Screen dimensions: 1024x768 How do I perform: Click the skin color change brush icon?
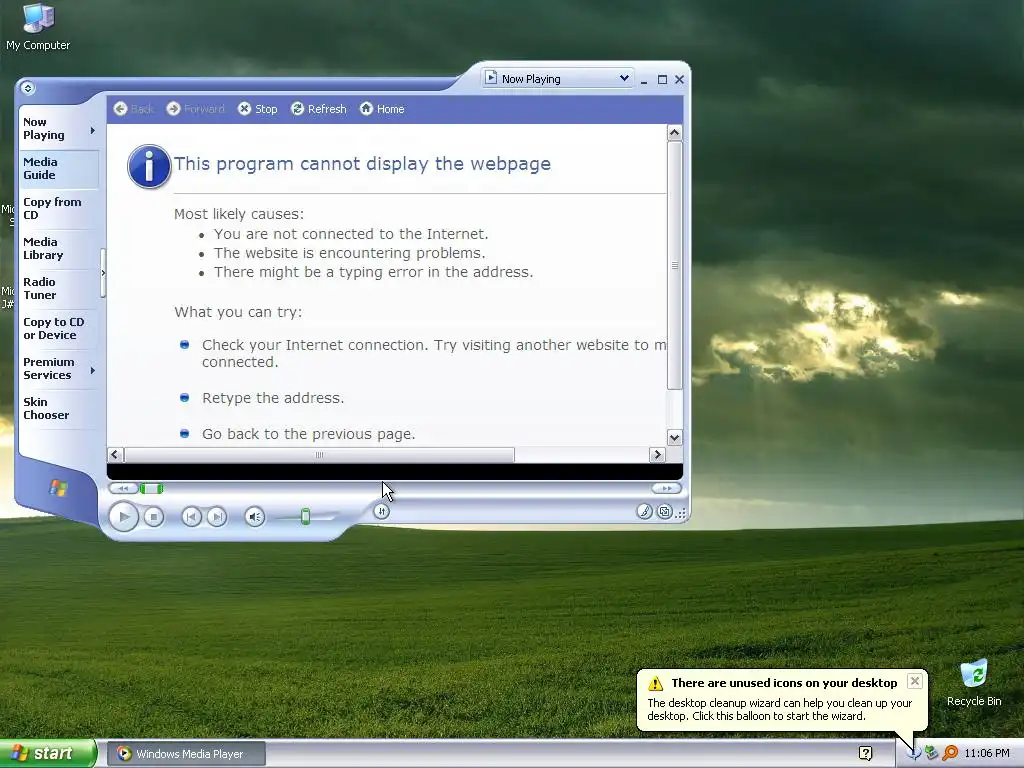(644, 511)
